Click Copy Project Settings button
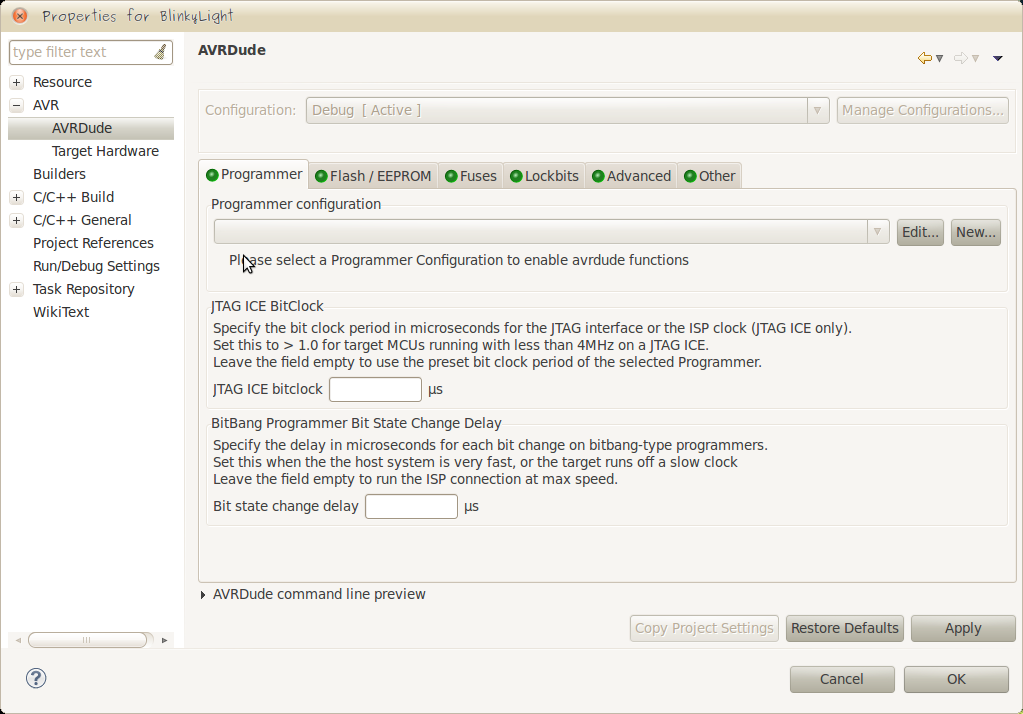This screenshot has width=1023, height=714. [x=704, y=629]
